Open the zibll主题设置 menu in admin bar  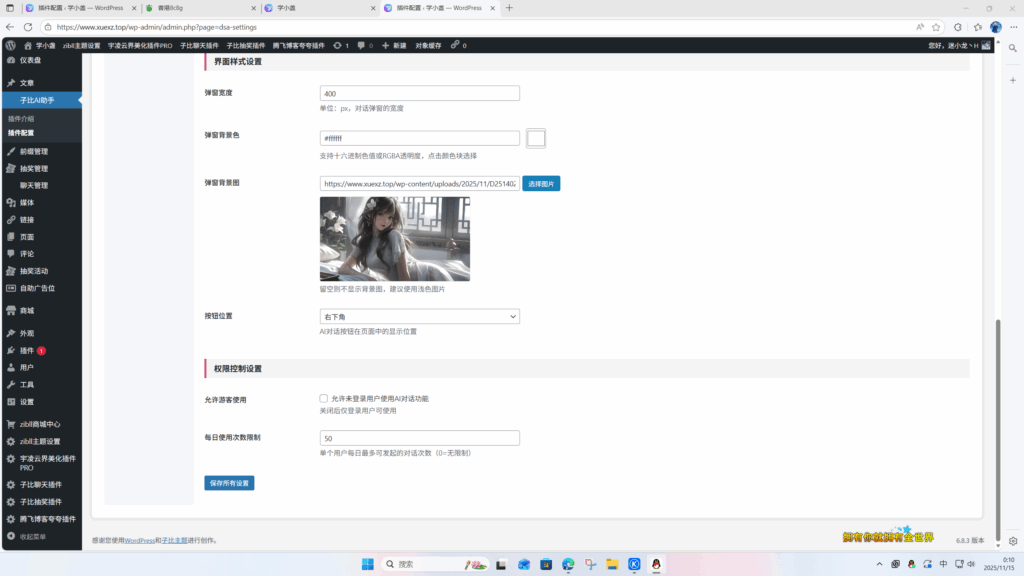(84, 45)
